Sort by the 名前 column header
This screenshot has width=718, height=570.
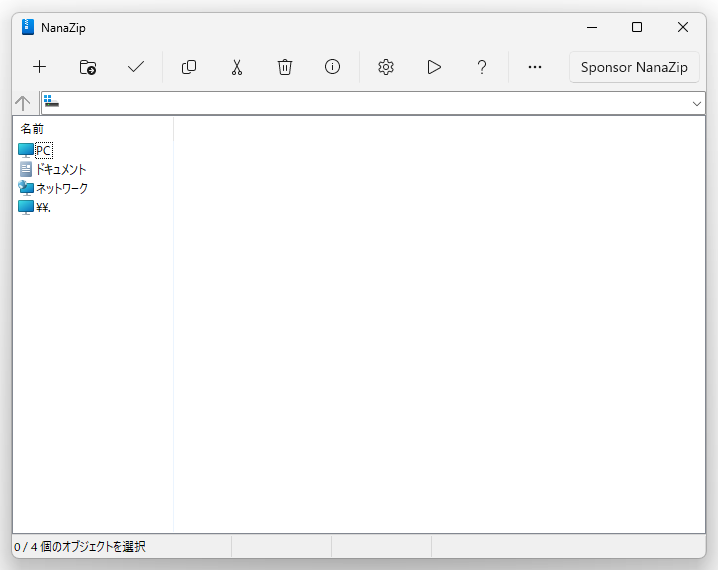[32, 129]
